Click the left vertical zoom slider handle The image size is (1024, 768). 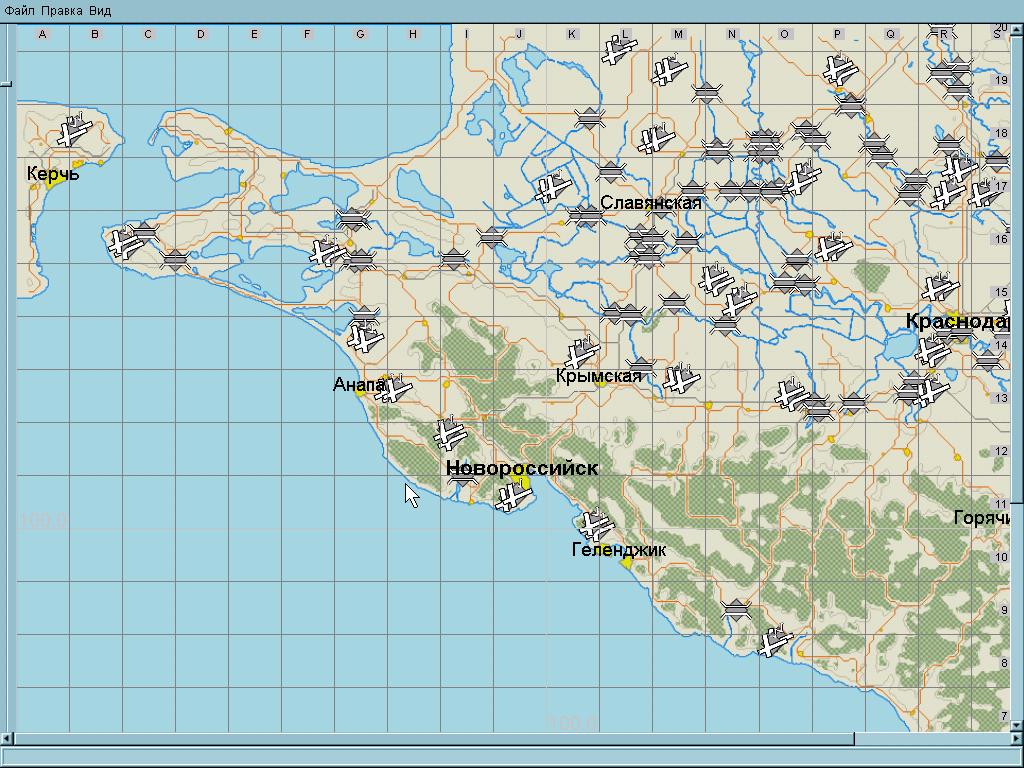pyautogui.click(x=7, y=83)
